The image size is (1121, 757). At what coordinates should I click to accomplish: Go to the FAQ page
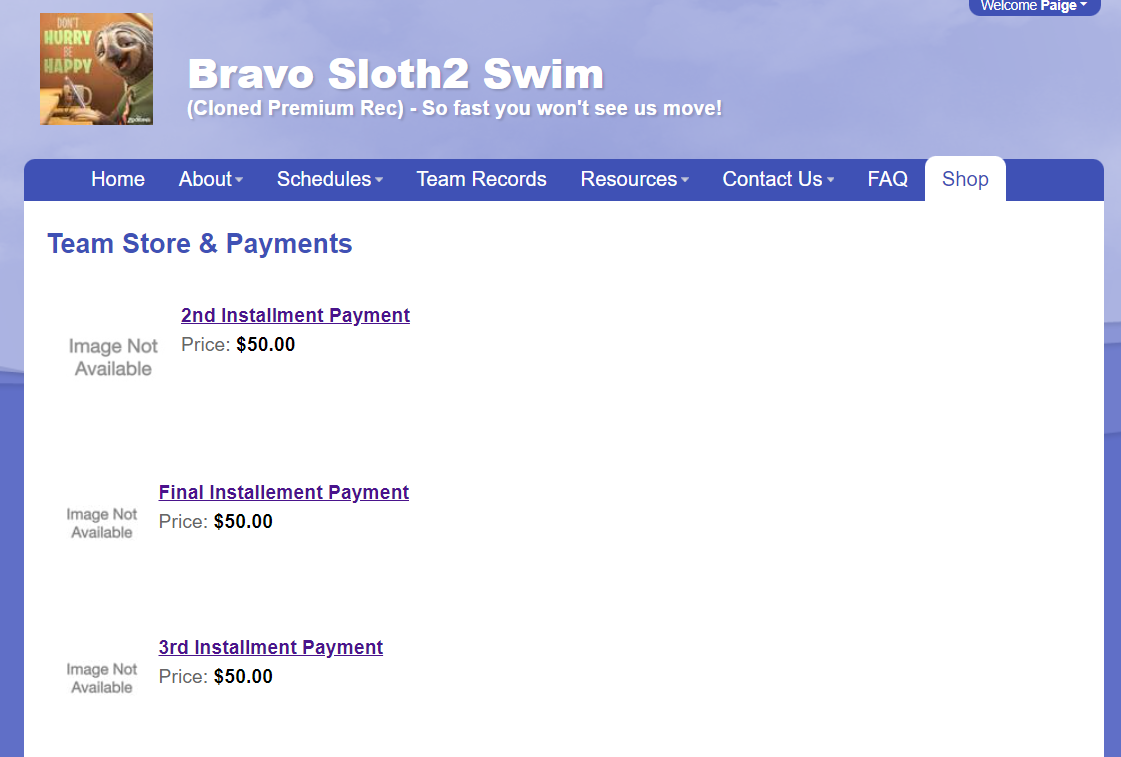point(887,179)
